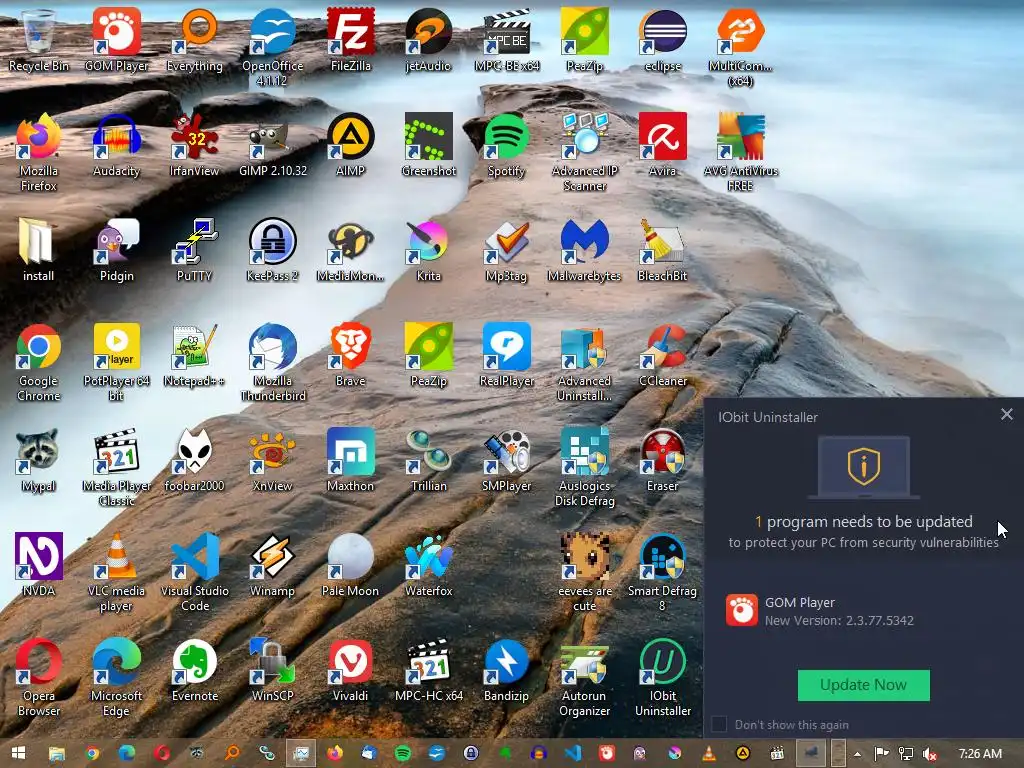The height and width of the screenshot is (768, 1024).
Task: Select the PotPlayer 64 bit desktop shortcut
Action: pos(116,362)
